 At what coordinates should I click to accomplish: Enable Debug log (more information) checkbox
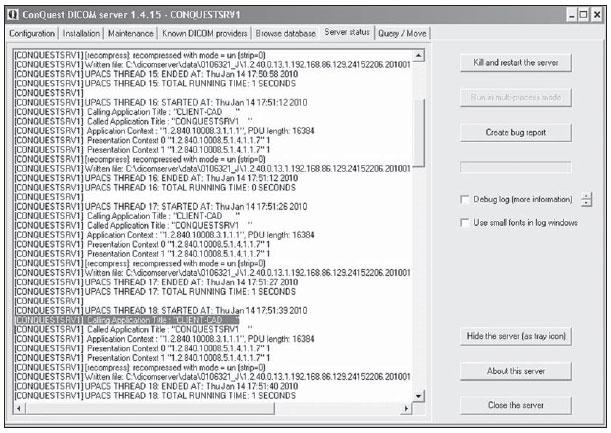pos(464,200)
